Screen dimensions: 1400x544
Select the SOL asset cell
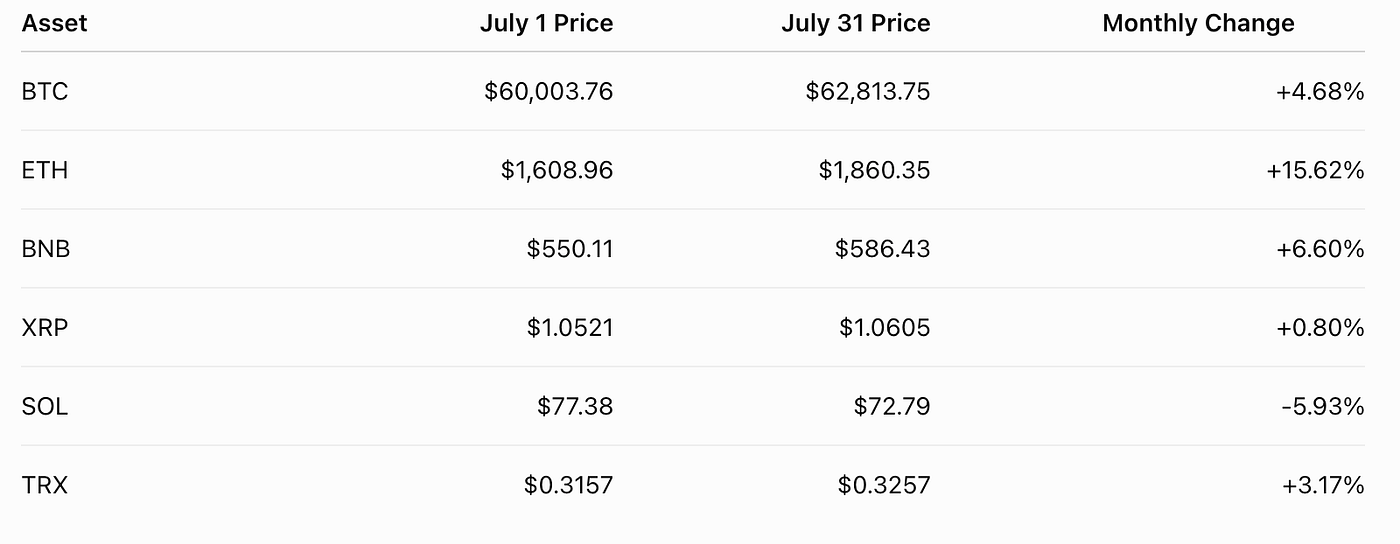[45, 407]
